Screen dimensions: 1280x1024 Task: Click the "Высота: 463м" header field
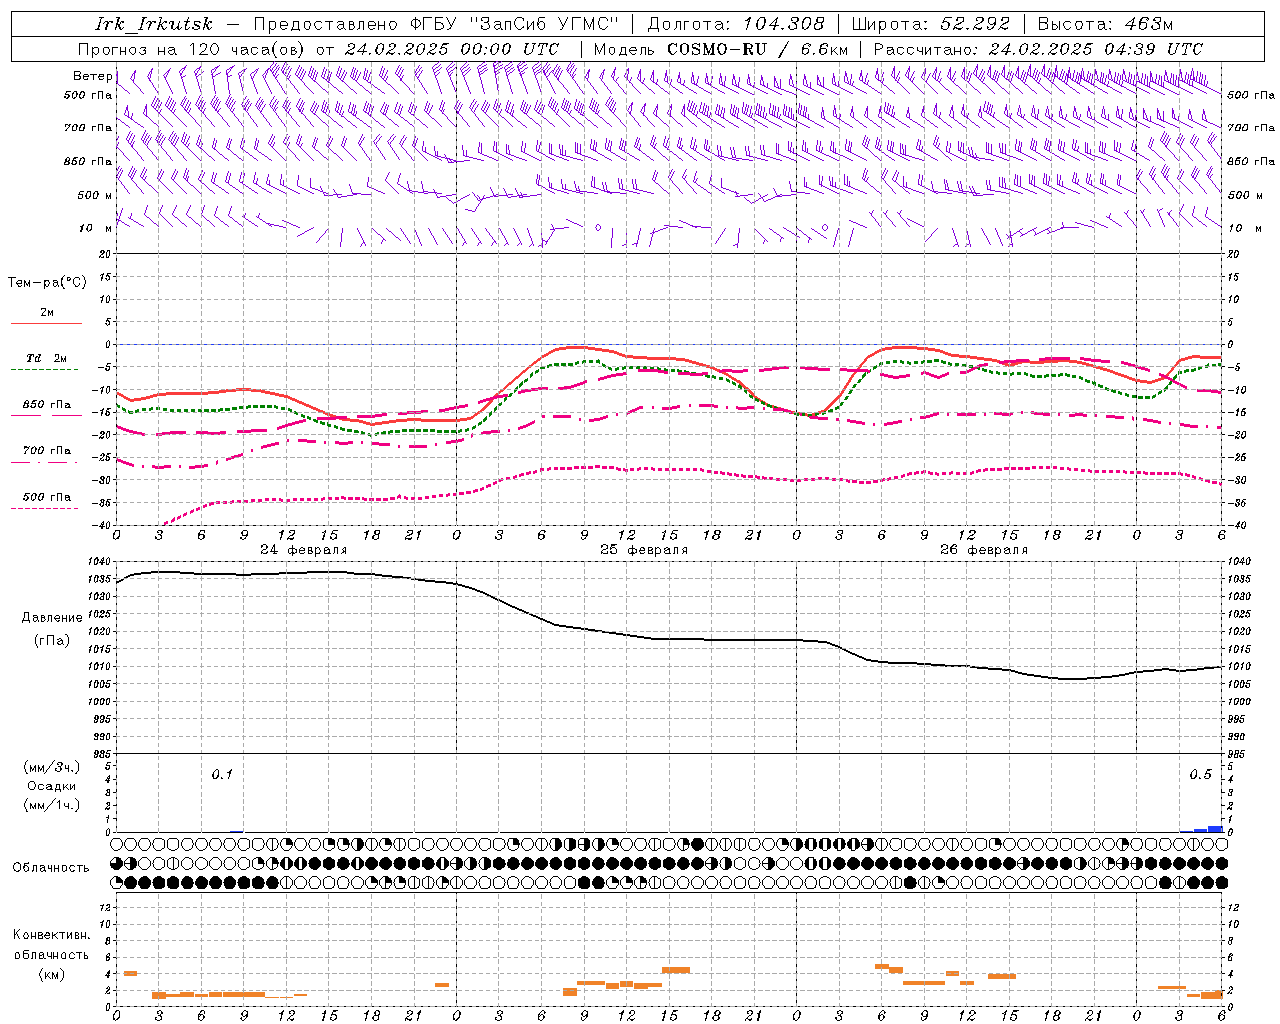[1105, 24]
